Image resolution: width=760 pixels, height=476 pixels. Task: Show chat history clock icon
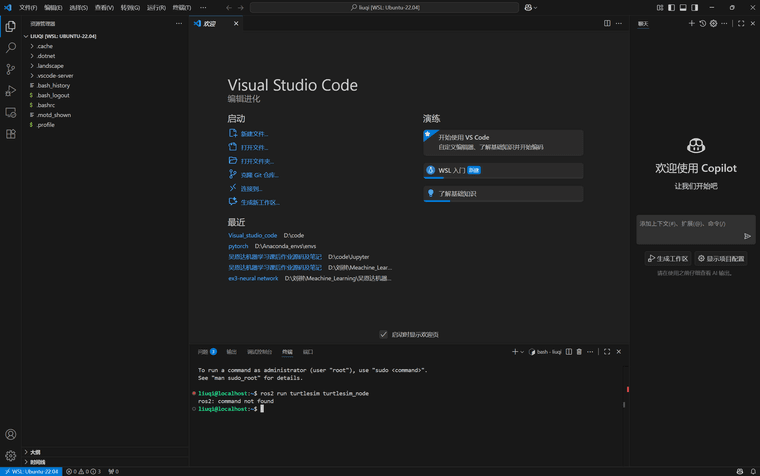click(x=702, y=23)
